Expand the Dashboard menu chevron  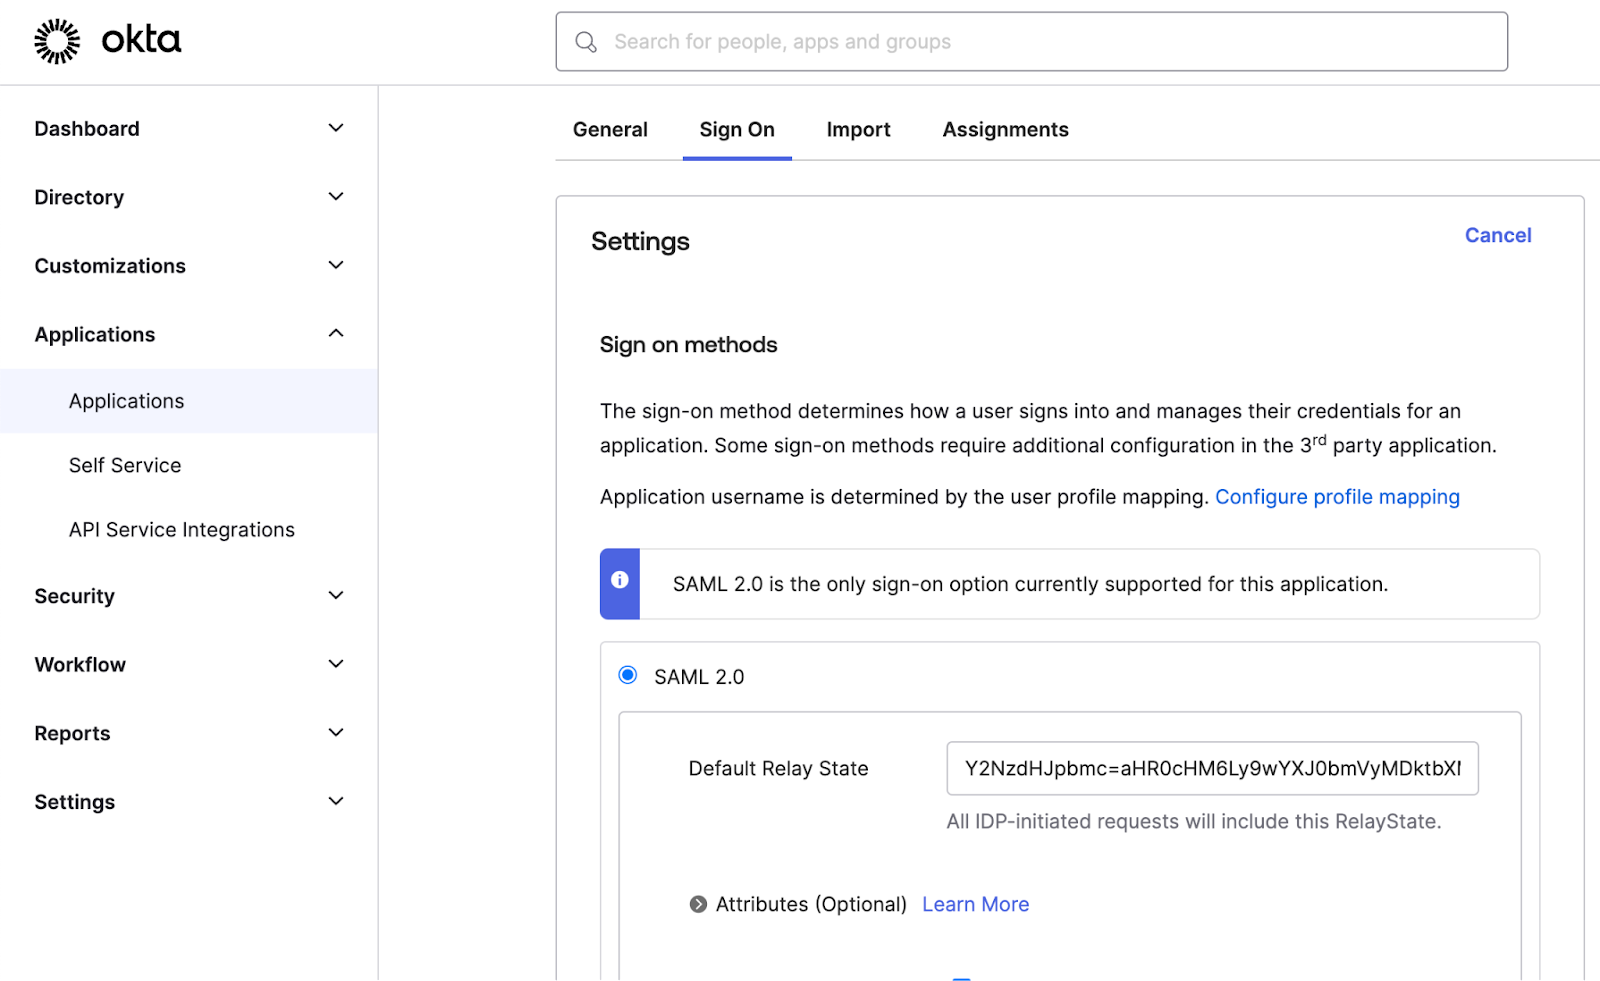point(336,128)
